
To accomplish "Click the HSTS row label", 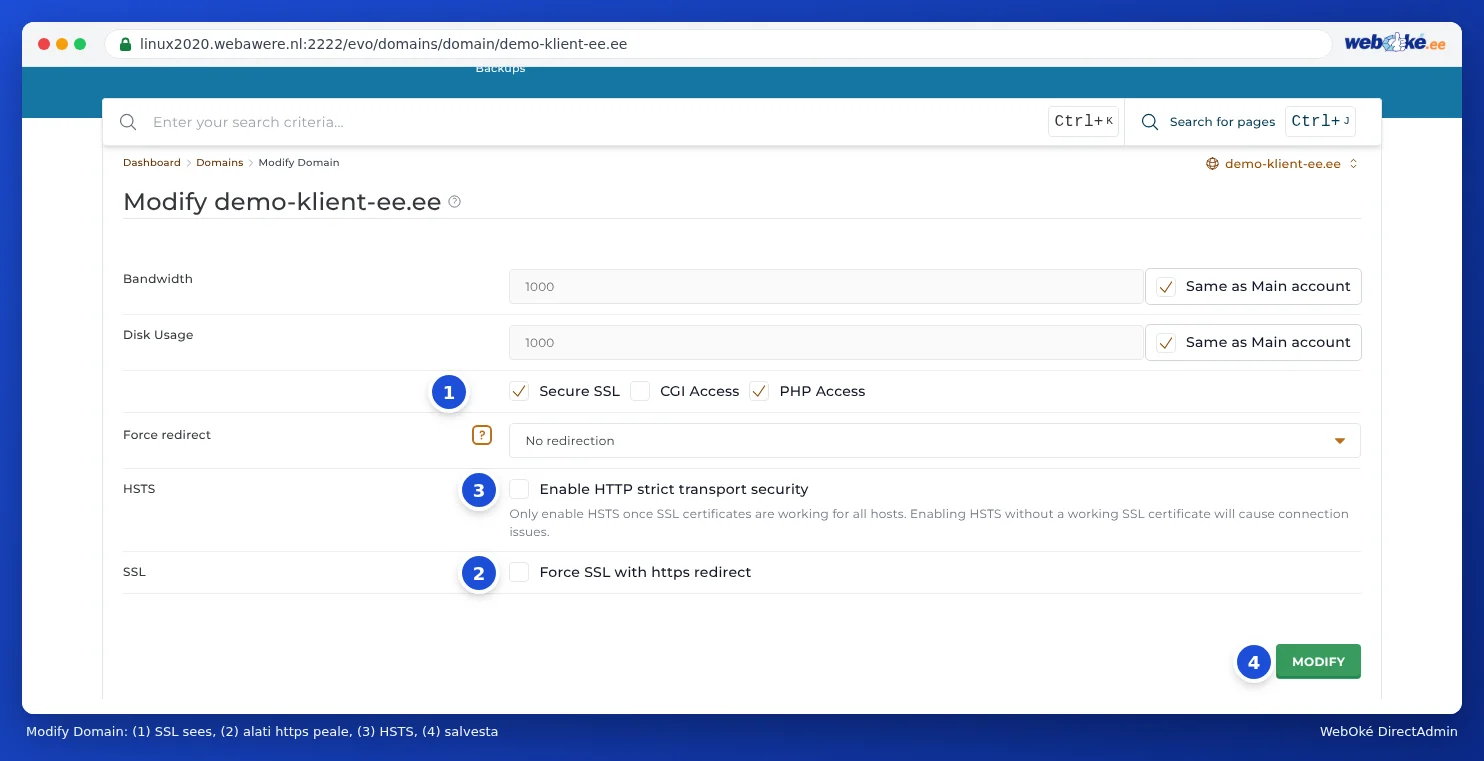I will (x=139, y=489).
